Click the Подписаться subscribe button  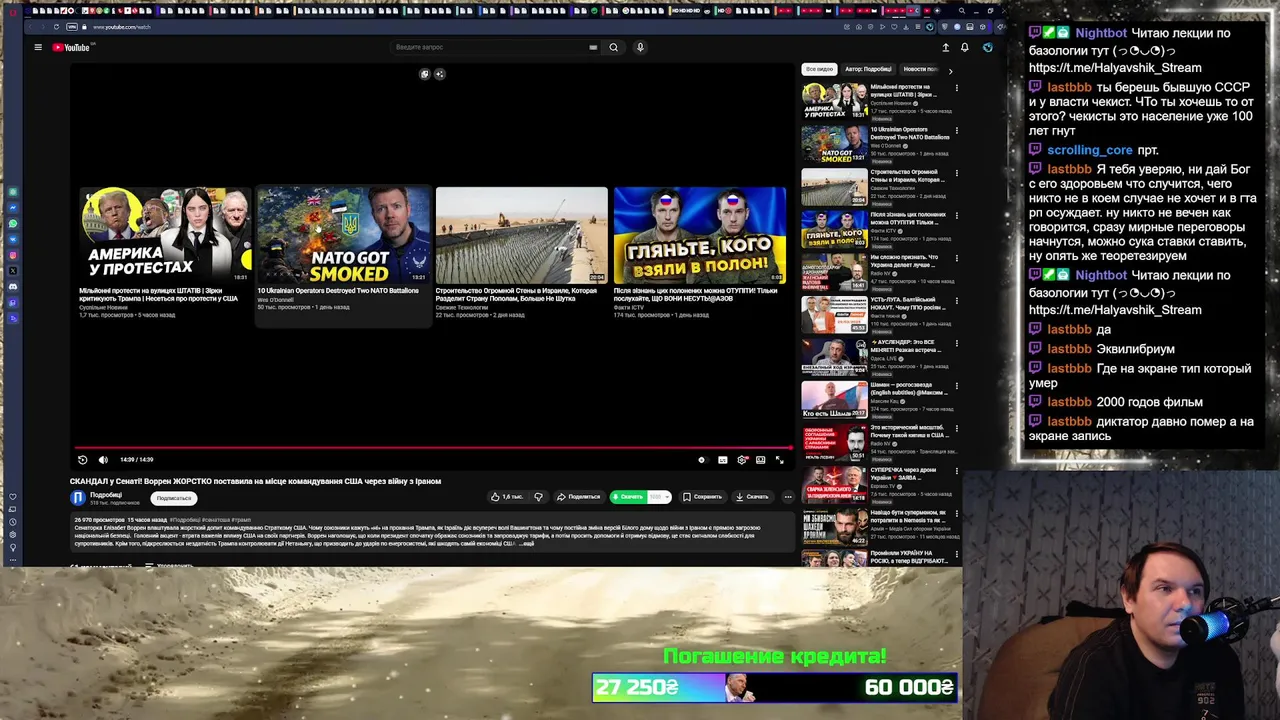point(174,498)
